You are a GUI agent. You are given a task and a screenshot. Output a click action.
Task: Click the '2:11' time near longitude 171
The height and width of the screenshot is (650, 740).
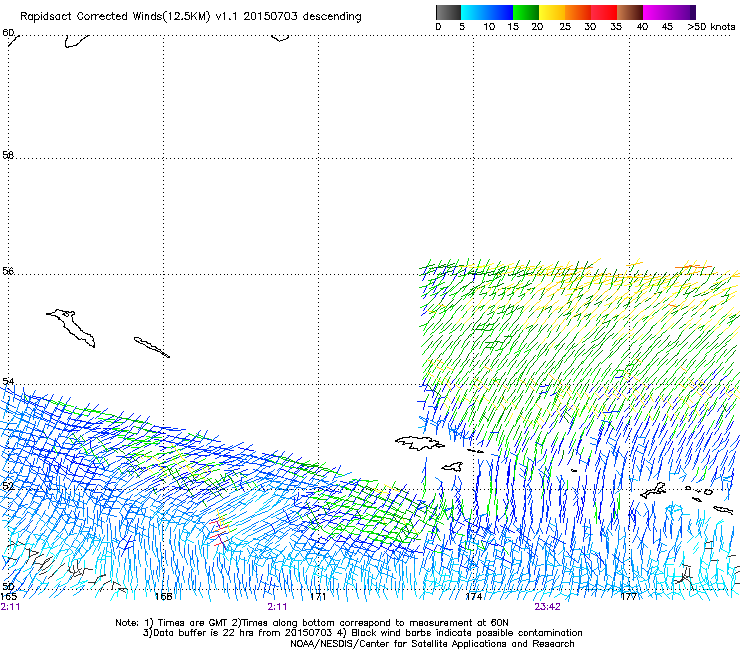coord(277,607)
